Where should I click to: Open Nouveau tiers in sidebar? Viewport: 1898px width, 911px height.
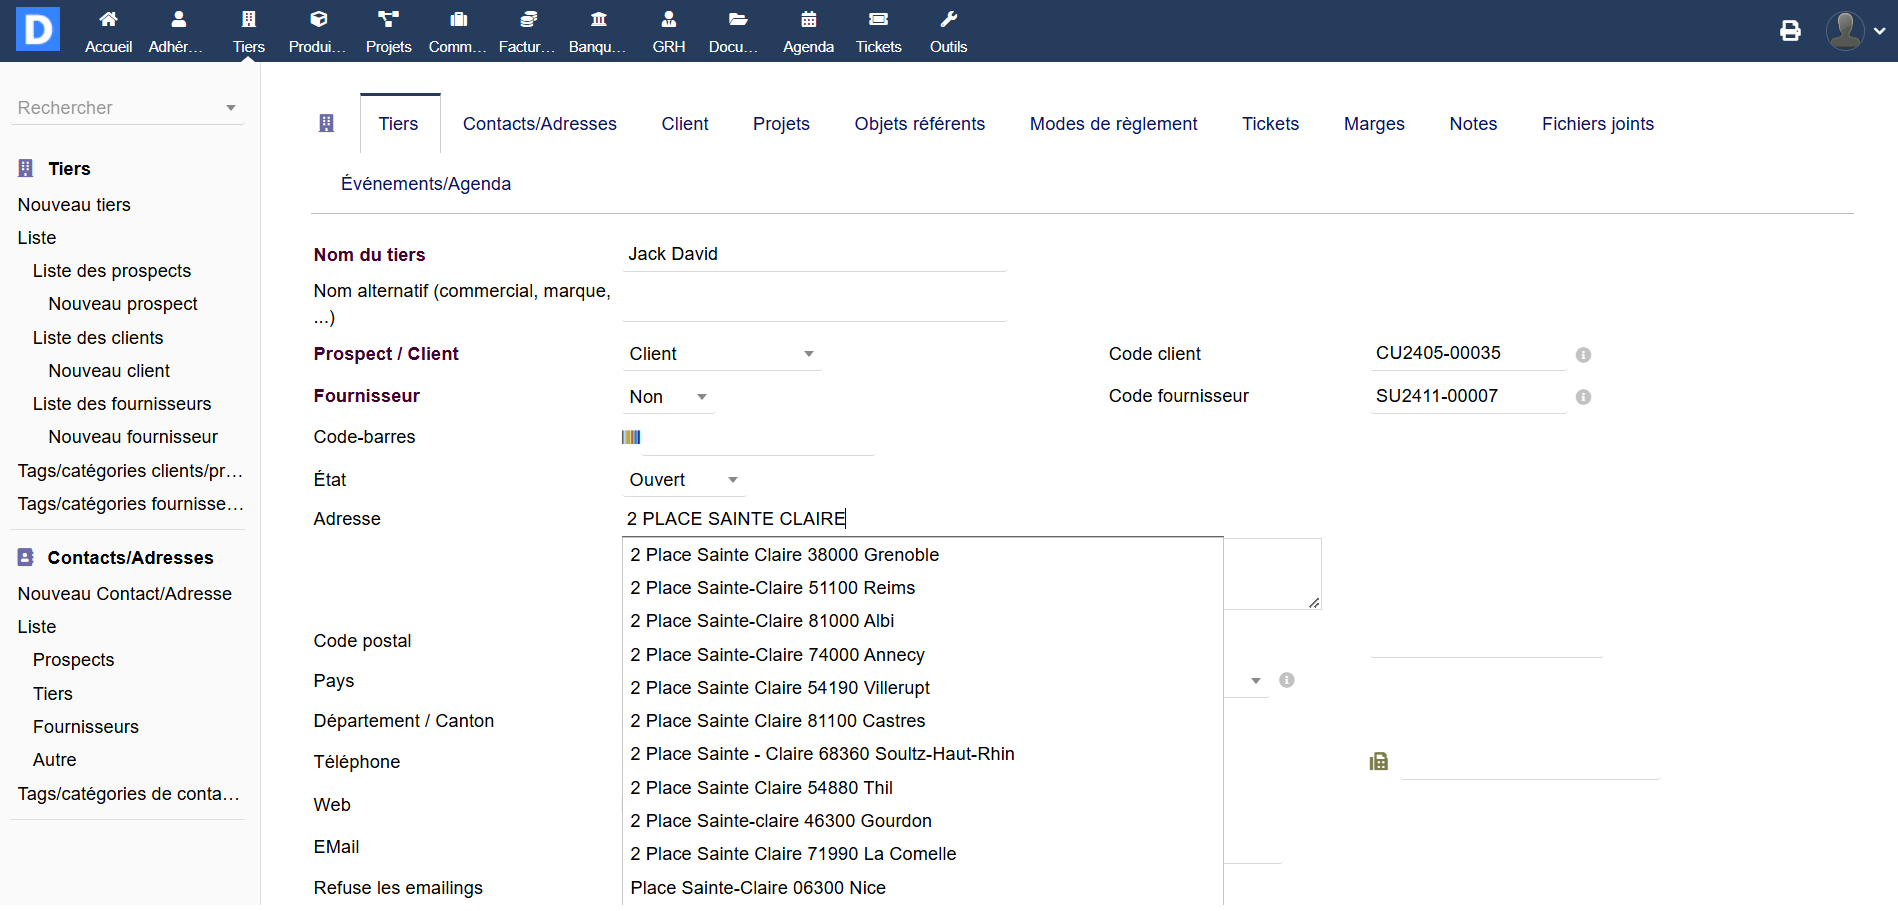click(74, 205)
